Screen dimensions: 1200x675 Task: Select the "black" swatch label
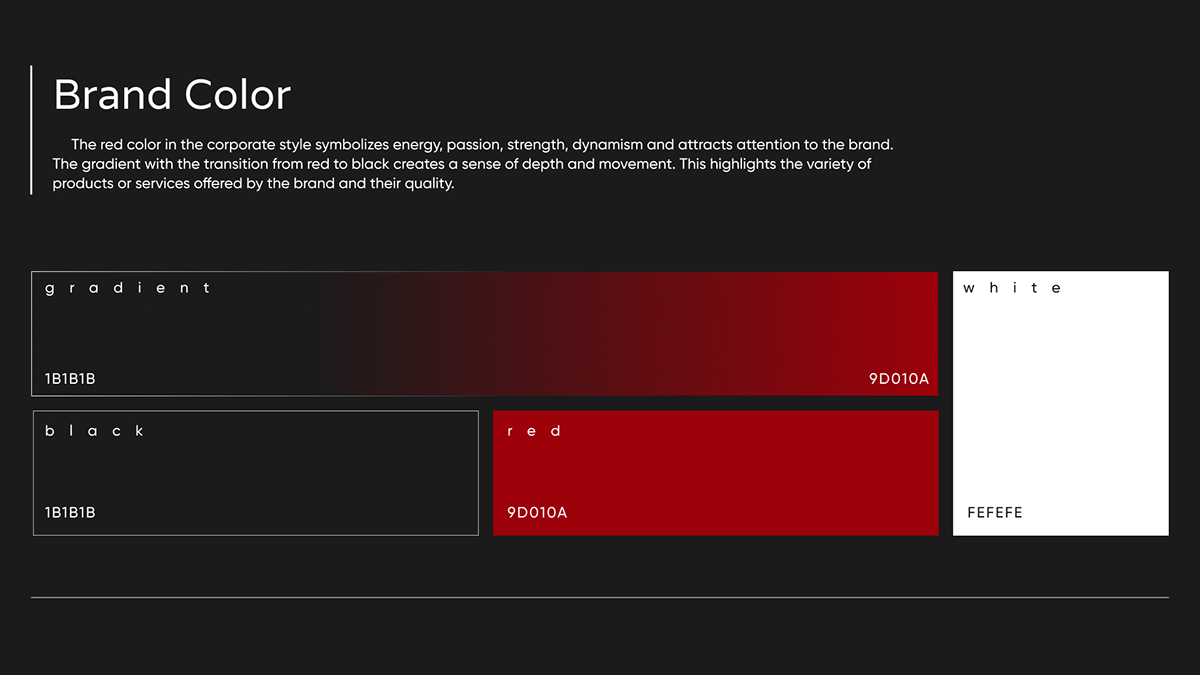coord(95,431)
